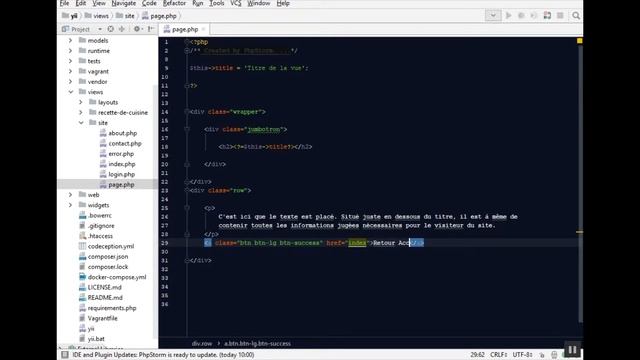This screenshot has width=640, height=360.
Task: Click the Run play icon
Action: tap(508, 16)
